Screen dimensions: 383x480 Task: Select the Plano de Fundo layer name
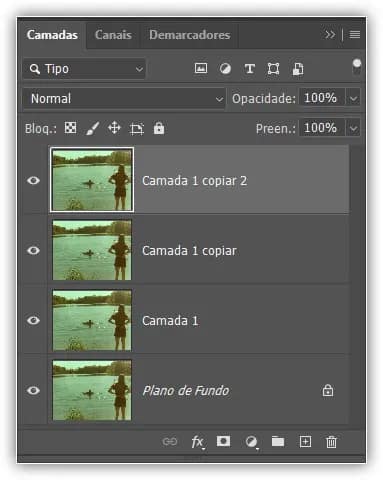[186, 391]
